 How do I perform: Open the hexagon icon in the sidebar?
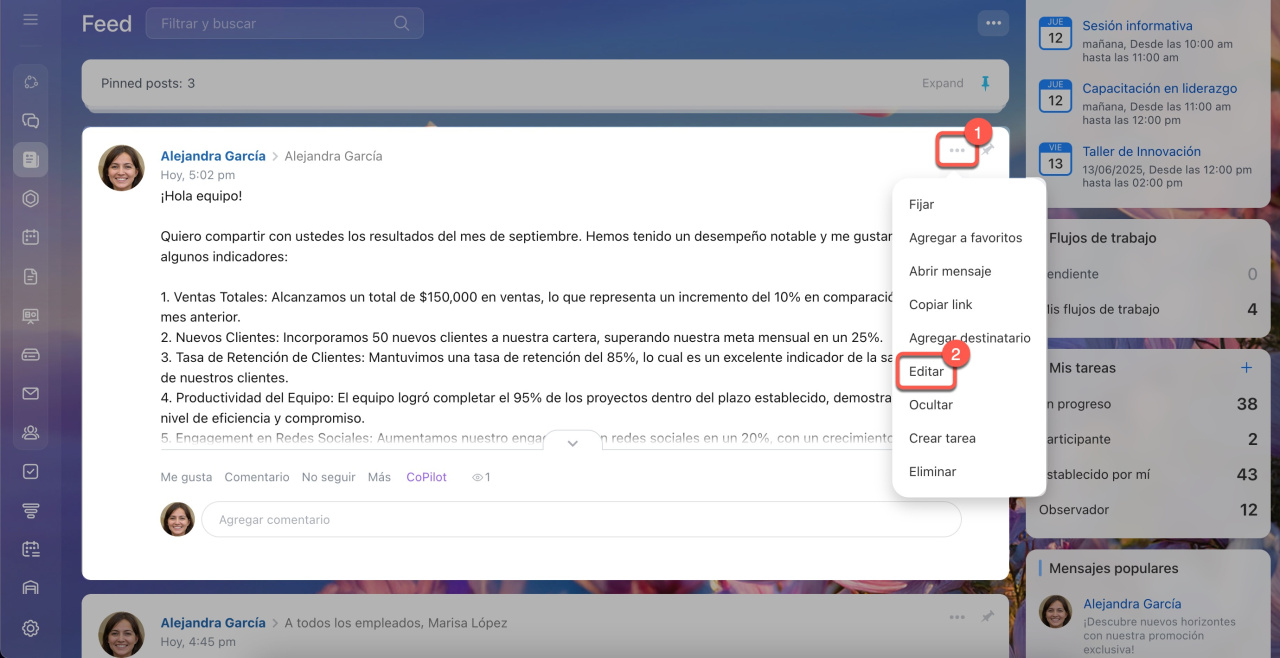point(30,198)
